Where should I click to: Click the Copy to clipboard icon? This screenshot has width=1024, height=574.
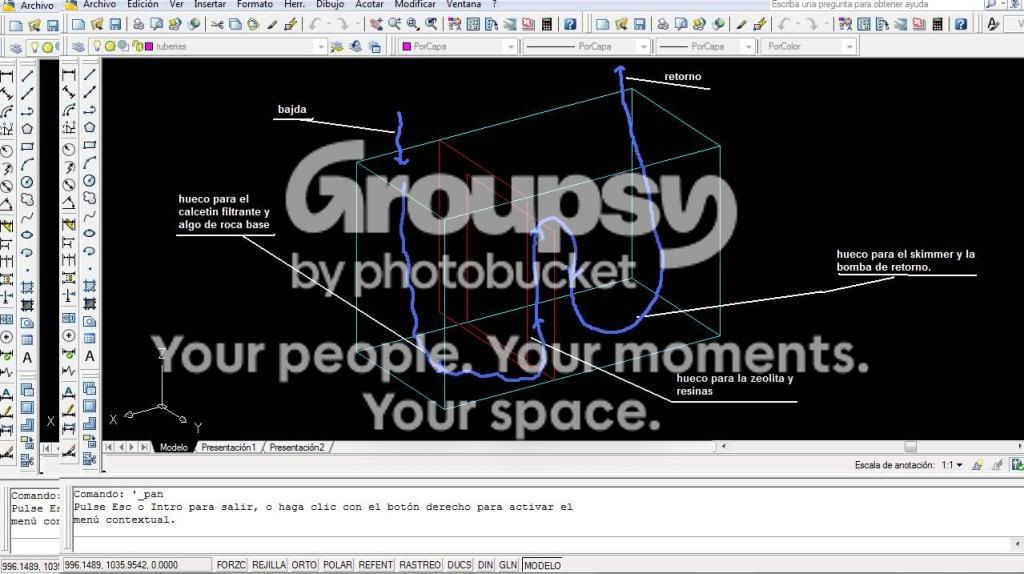pos(235,25)
